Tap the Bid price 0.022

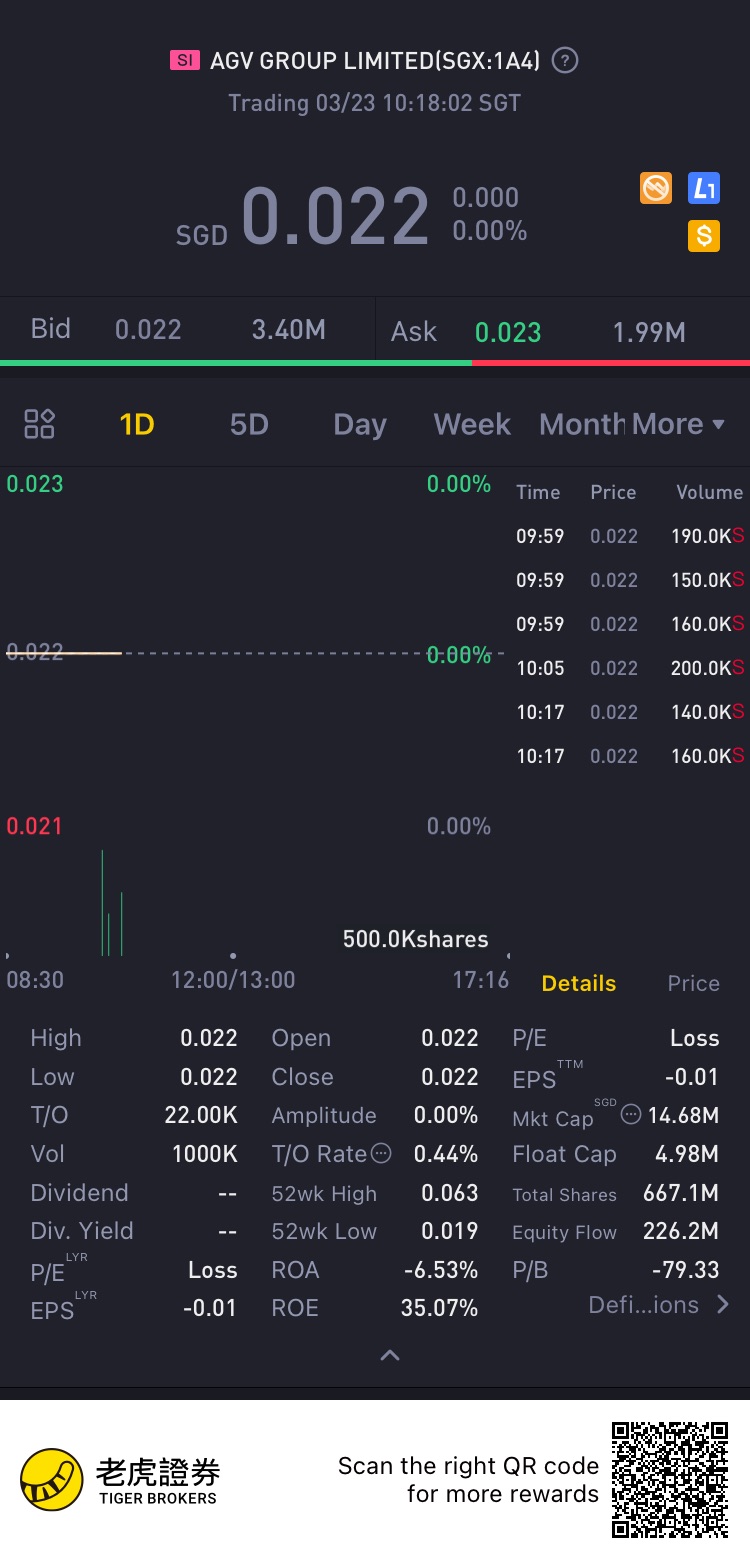(x=148, y=330)
